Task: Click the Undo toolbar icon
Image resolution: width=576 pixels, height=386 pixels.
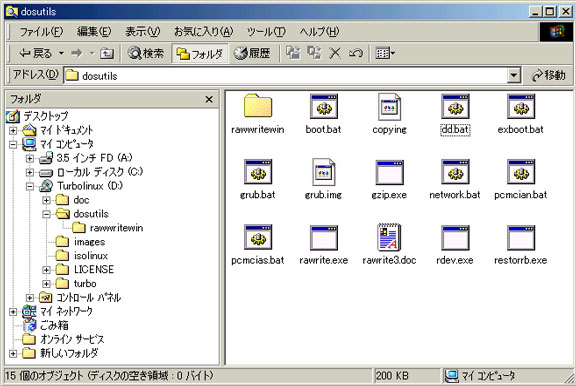Action: (355, 53)
